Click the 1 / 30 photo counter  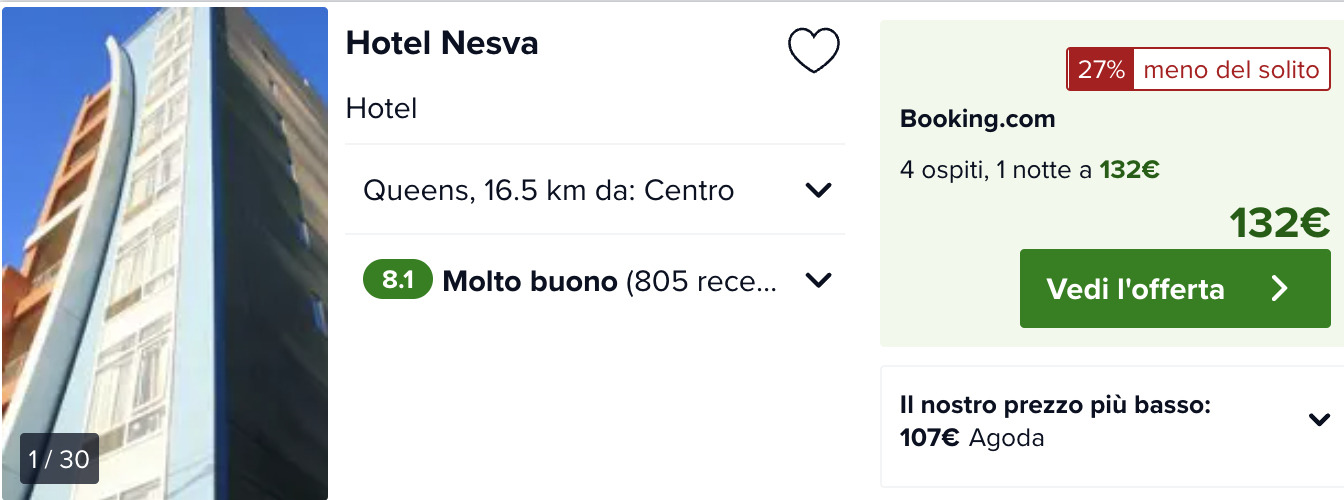(59, 459)
